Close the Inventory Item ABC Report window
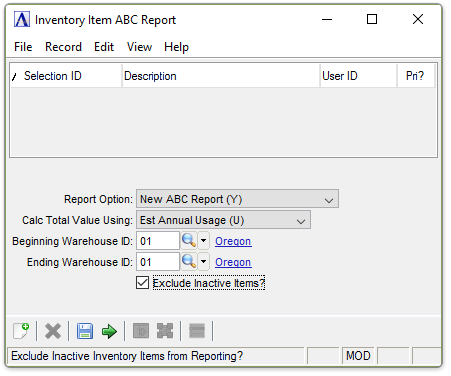451x376 pixels. tap(418, 19)
